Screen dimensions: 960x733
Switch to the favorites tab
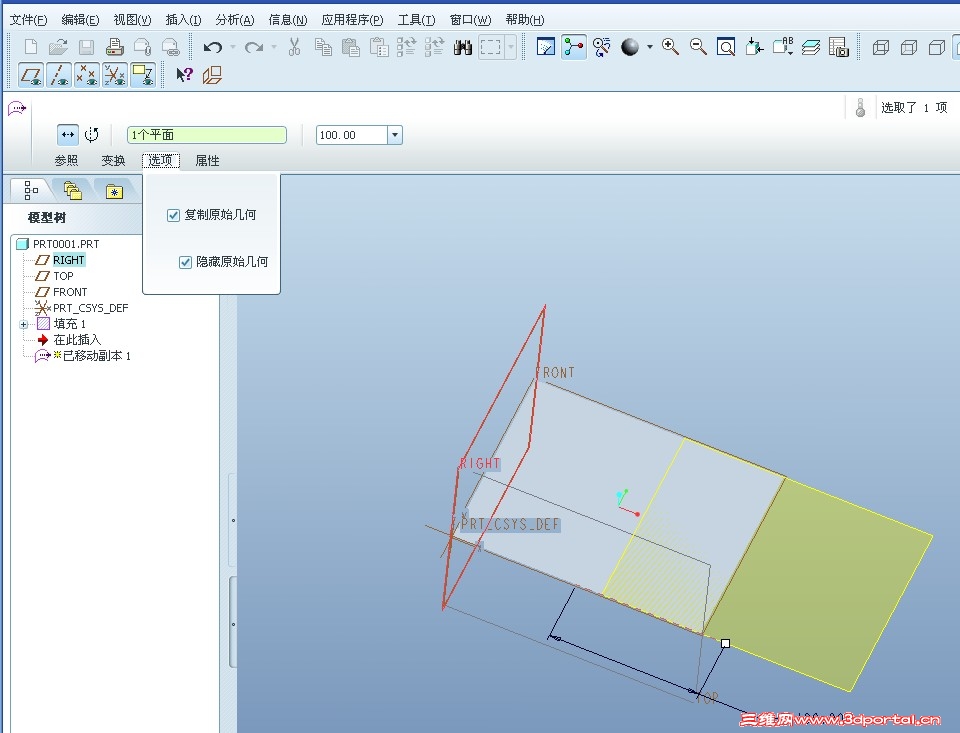(x=114, y=192)
